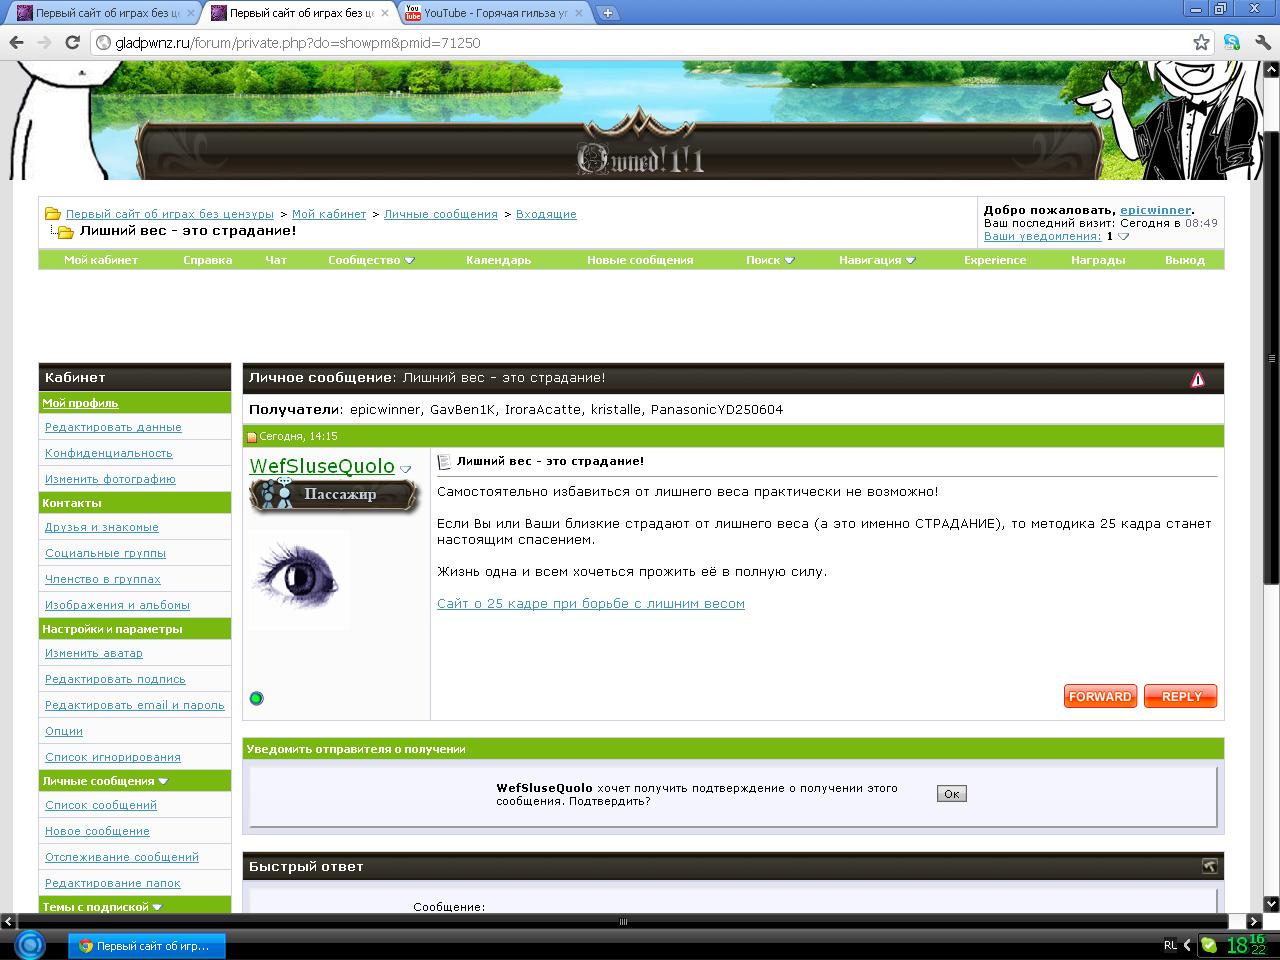Open Experience in the navbar

coord(995,260)
